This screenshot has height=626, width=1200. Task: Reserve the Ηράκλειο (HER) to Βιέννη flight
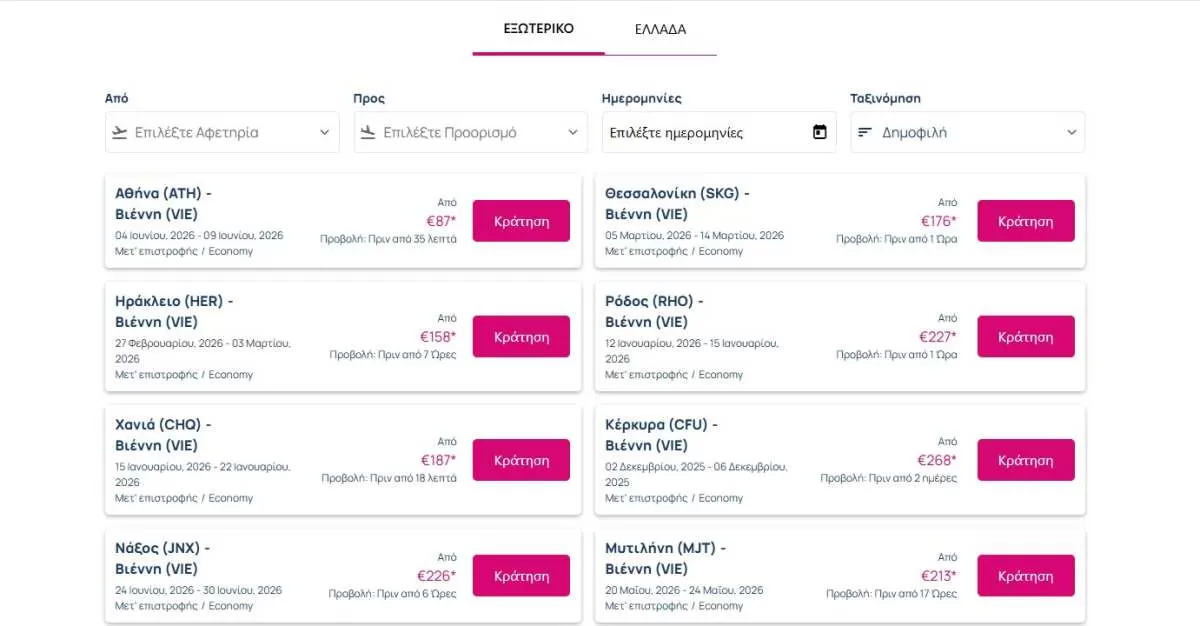(521, 337)
